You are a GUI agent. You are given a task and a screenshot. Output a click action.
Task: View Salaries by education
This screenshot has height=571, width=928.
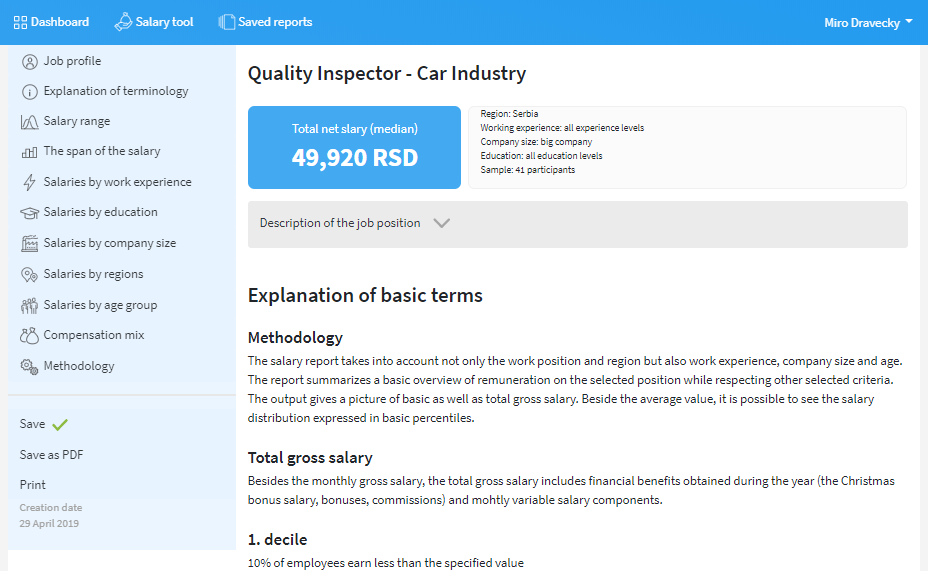click(101, 212)
